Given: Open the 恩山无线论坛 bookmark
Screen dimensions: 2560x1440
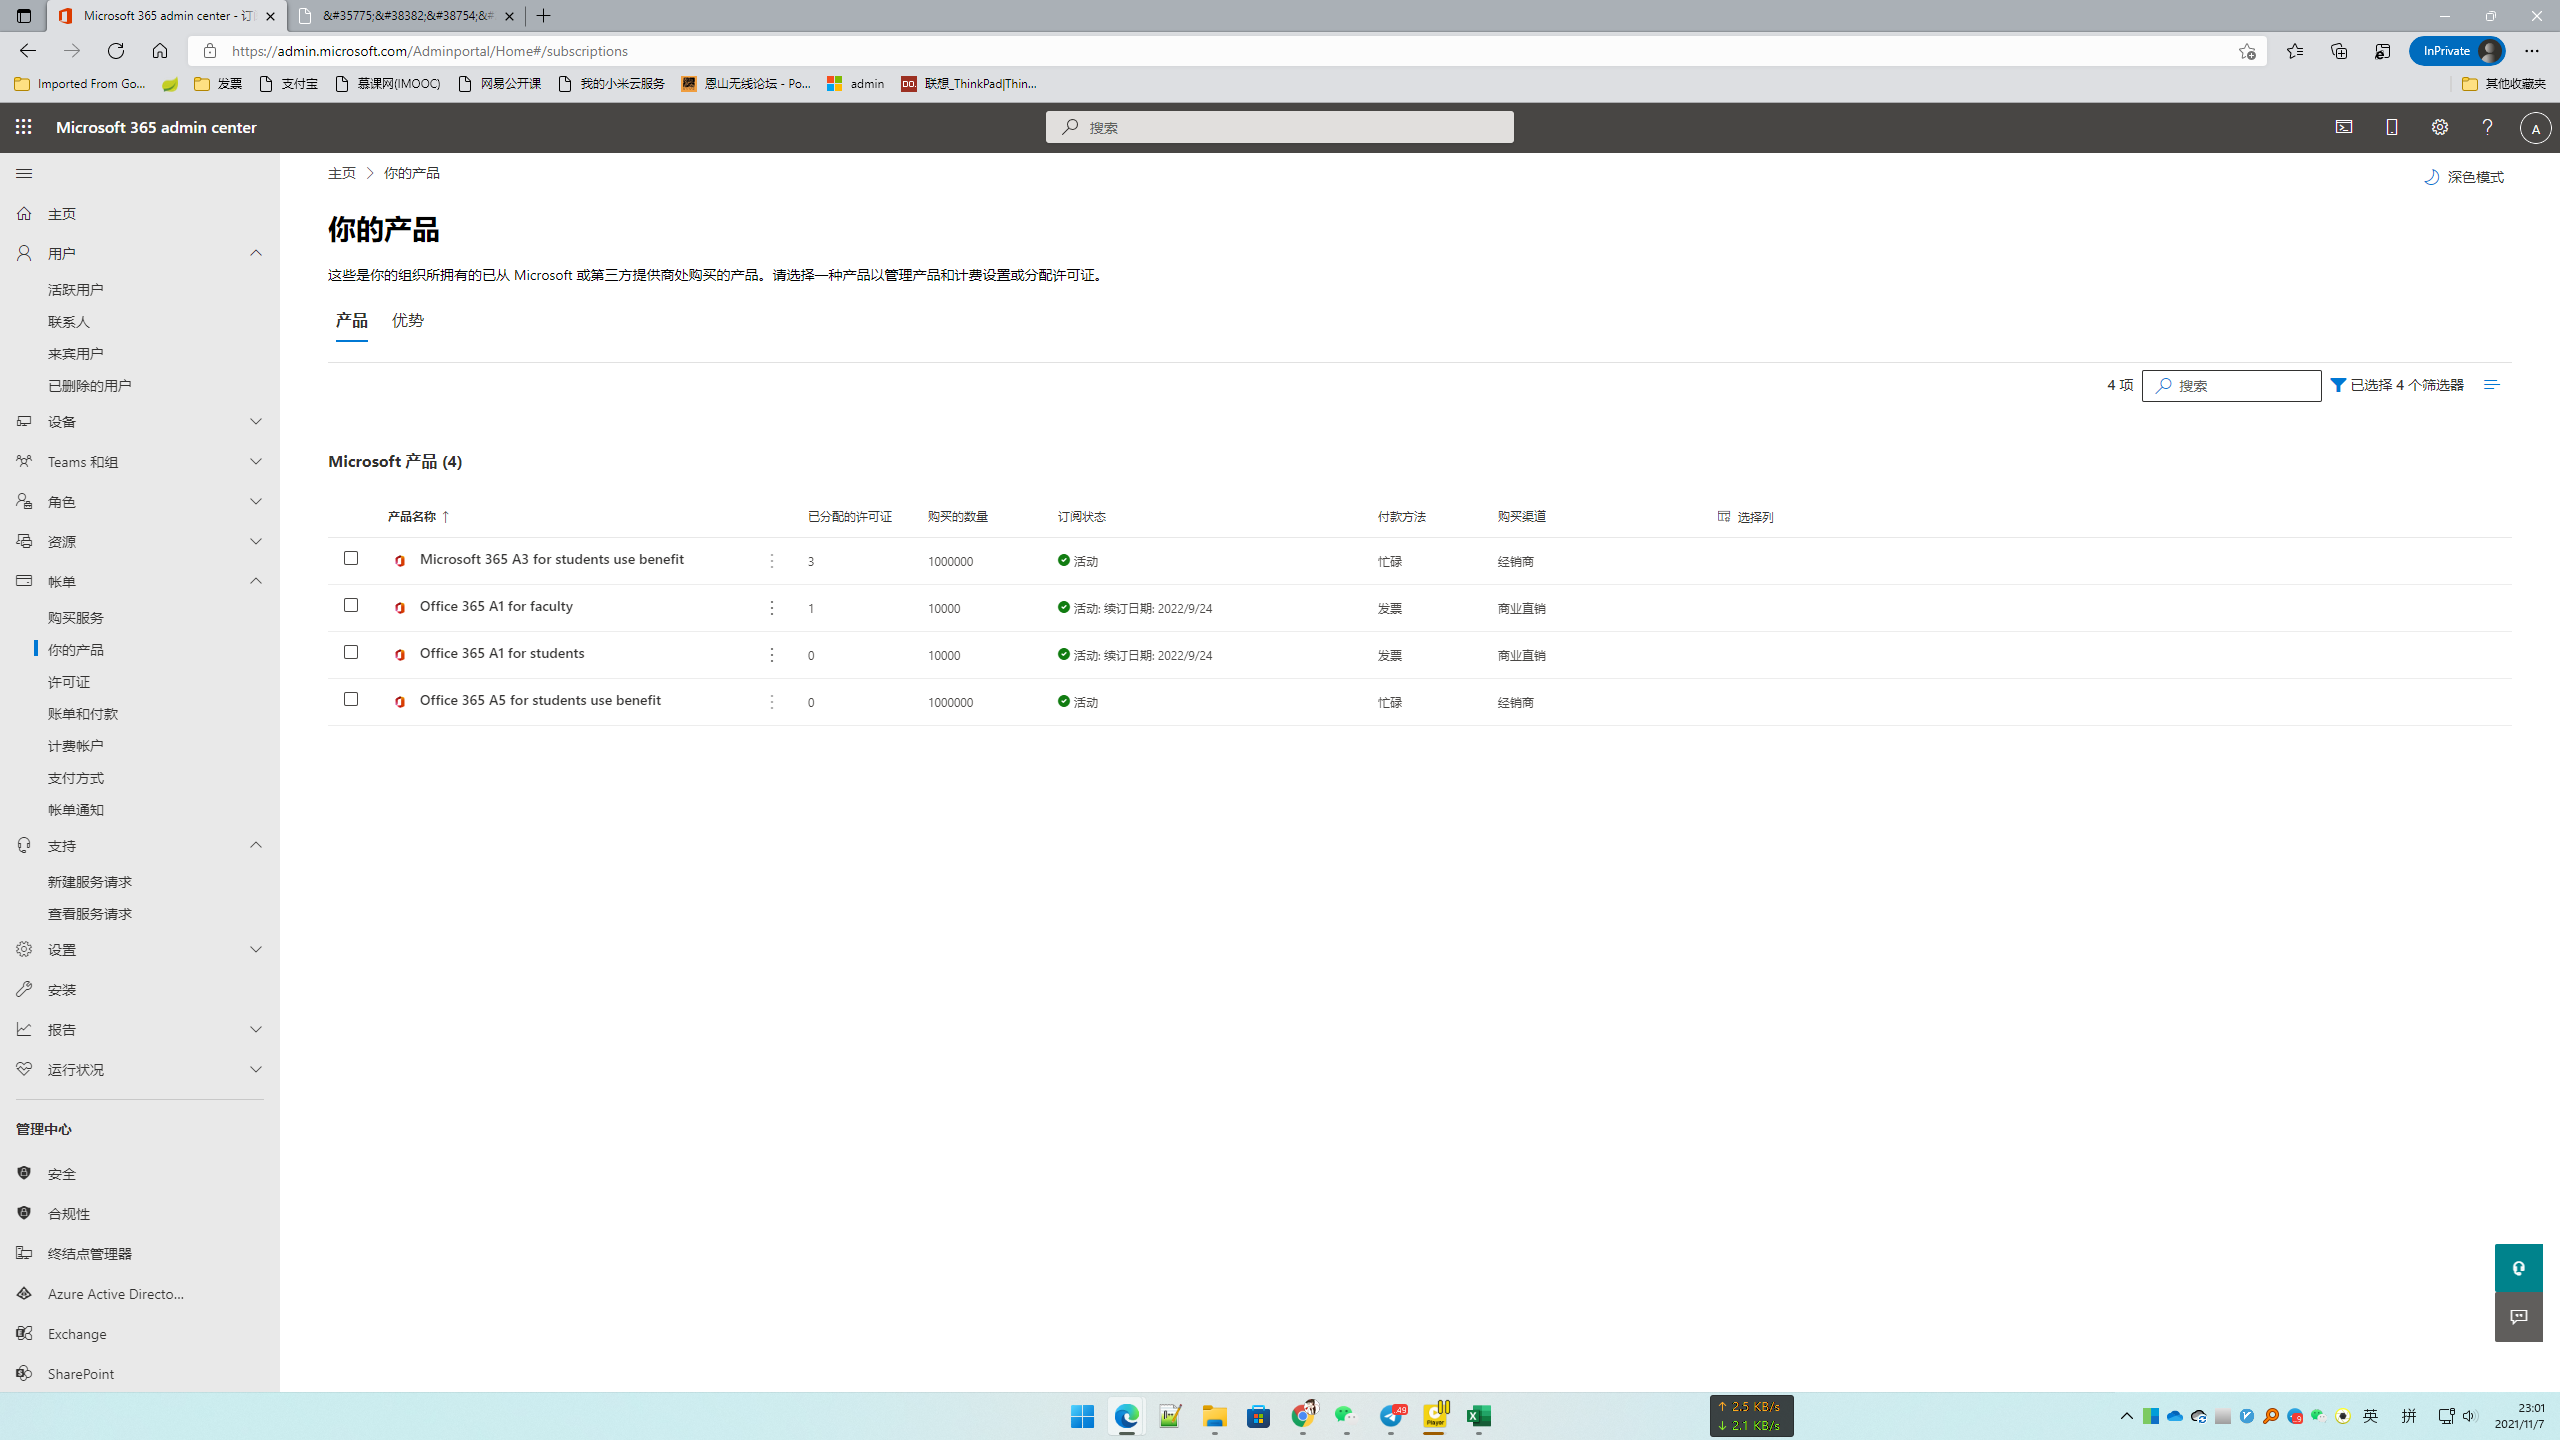Looking at the screenshot, I should (746, 84).
